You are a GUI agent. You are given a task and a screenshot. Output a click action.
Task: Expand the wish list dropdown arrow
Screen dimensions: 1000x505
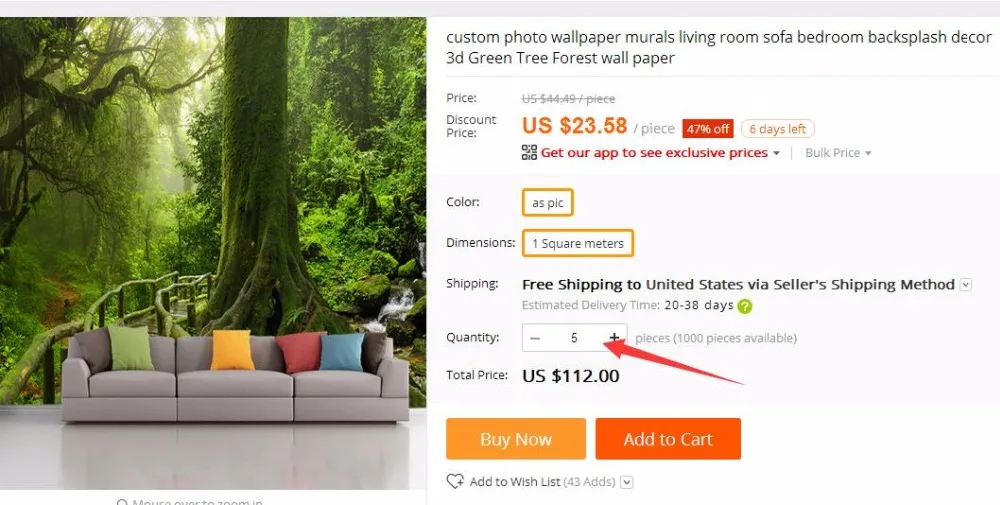pyautogui.click(x=627, y=482)
